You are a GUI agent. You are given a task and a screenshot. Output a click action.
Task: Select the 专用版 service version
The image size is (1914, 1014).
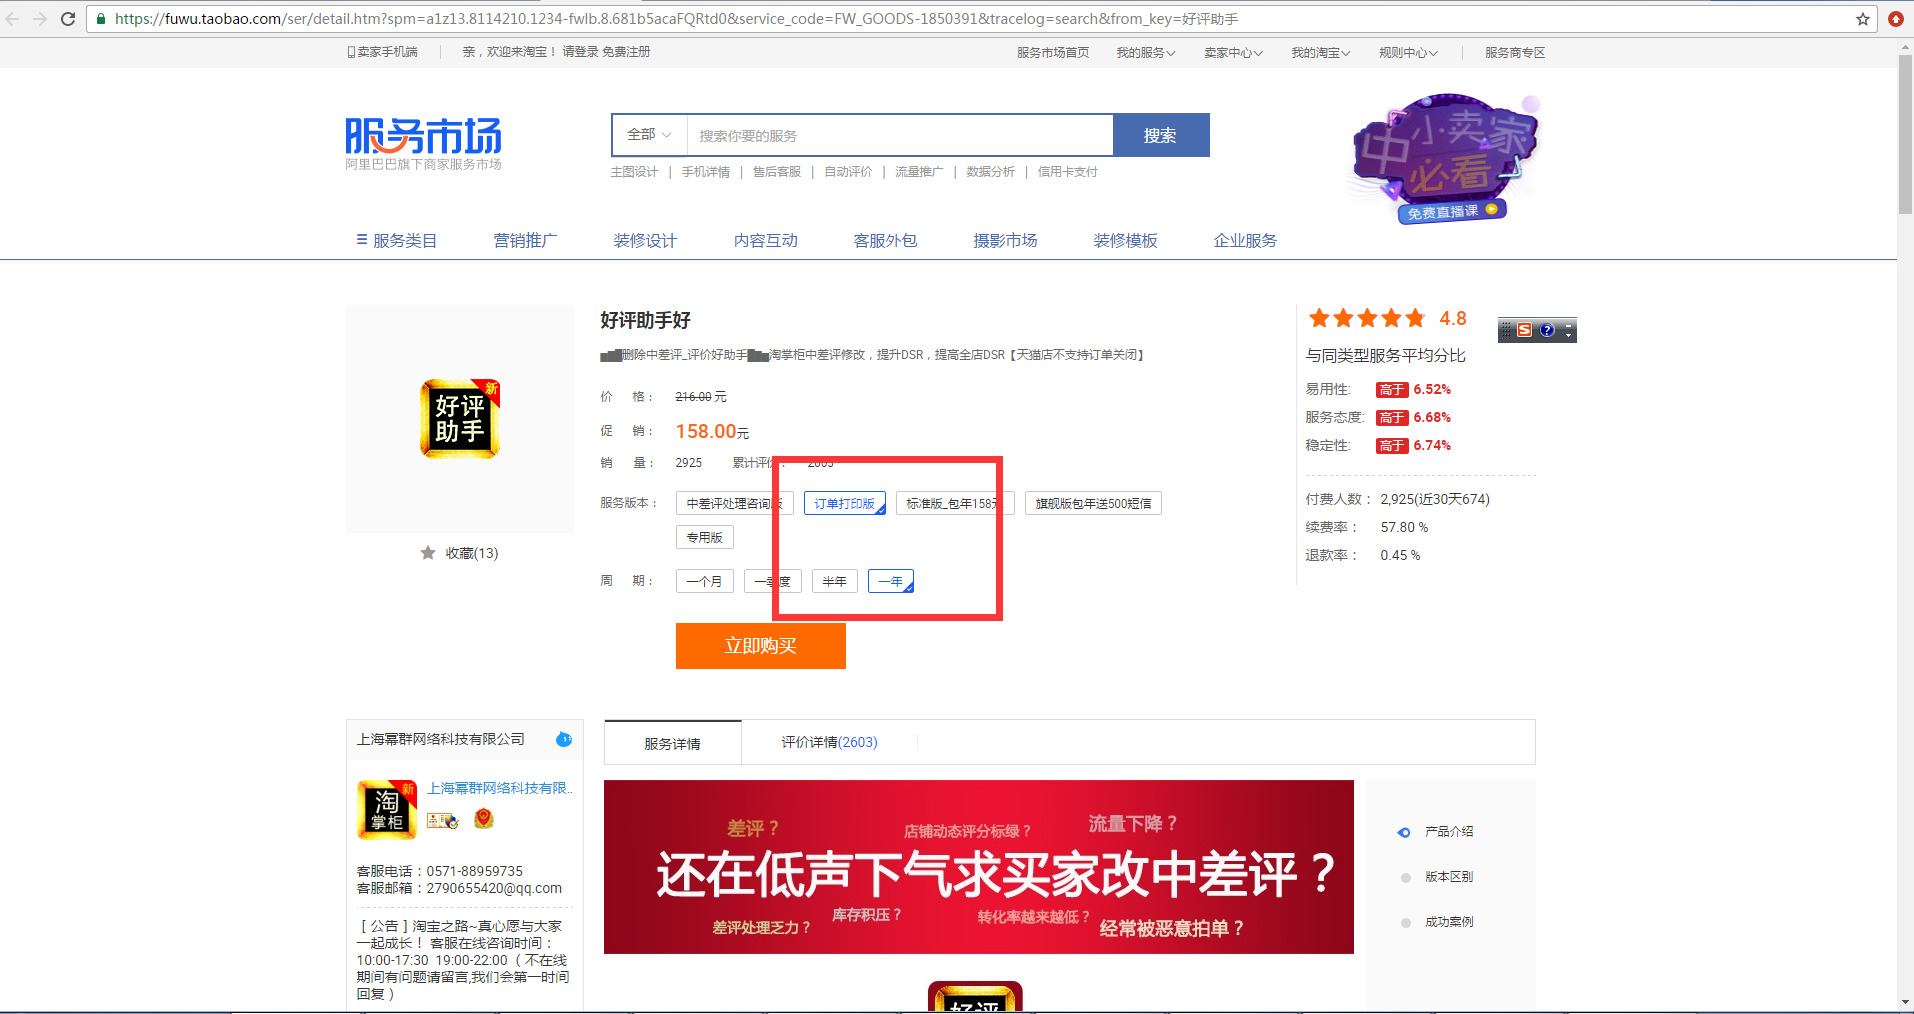pyautogui.click(x=704, y=538)
